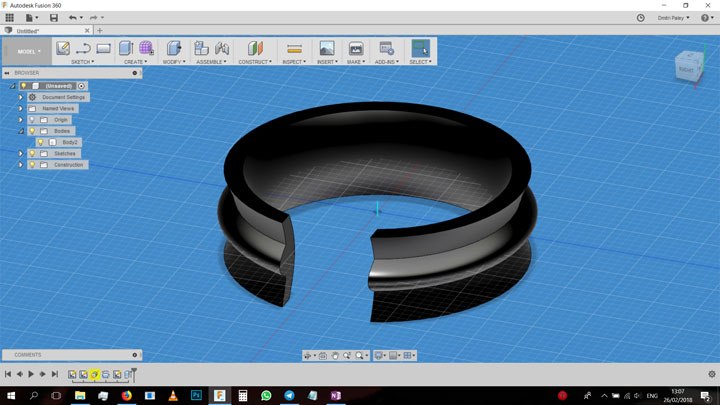
Task: Open the Grid and Snaps dropdown
Action: click(395, 355)
